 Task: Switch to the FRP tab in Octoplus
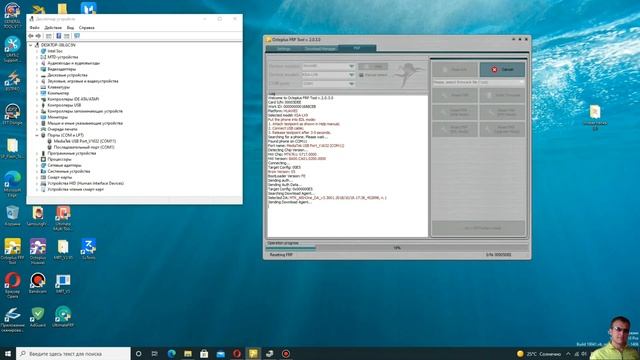[357, 49]
